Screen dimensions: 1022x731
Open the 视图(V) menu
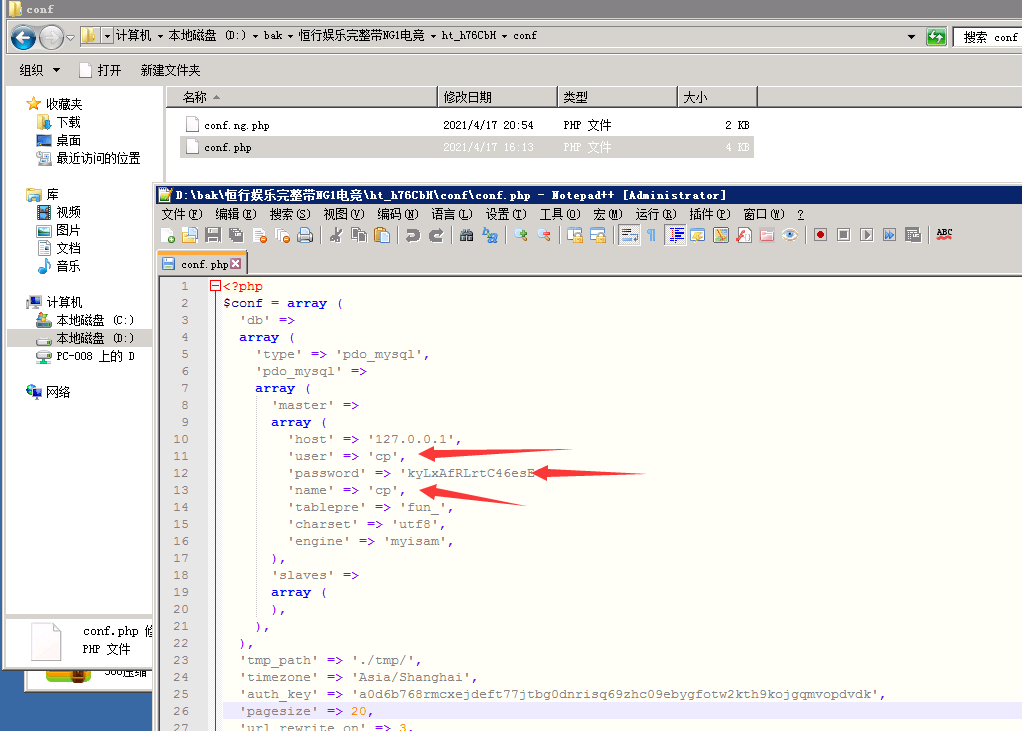pos(343,214)
